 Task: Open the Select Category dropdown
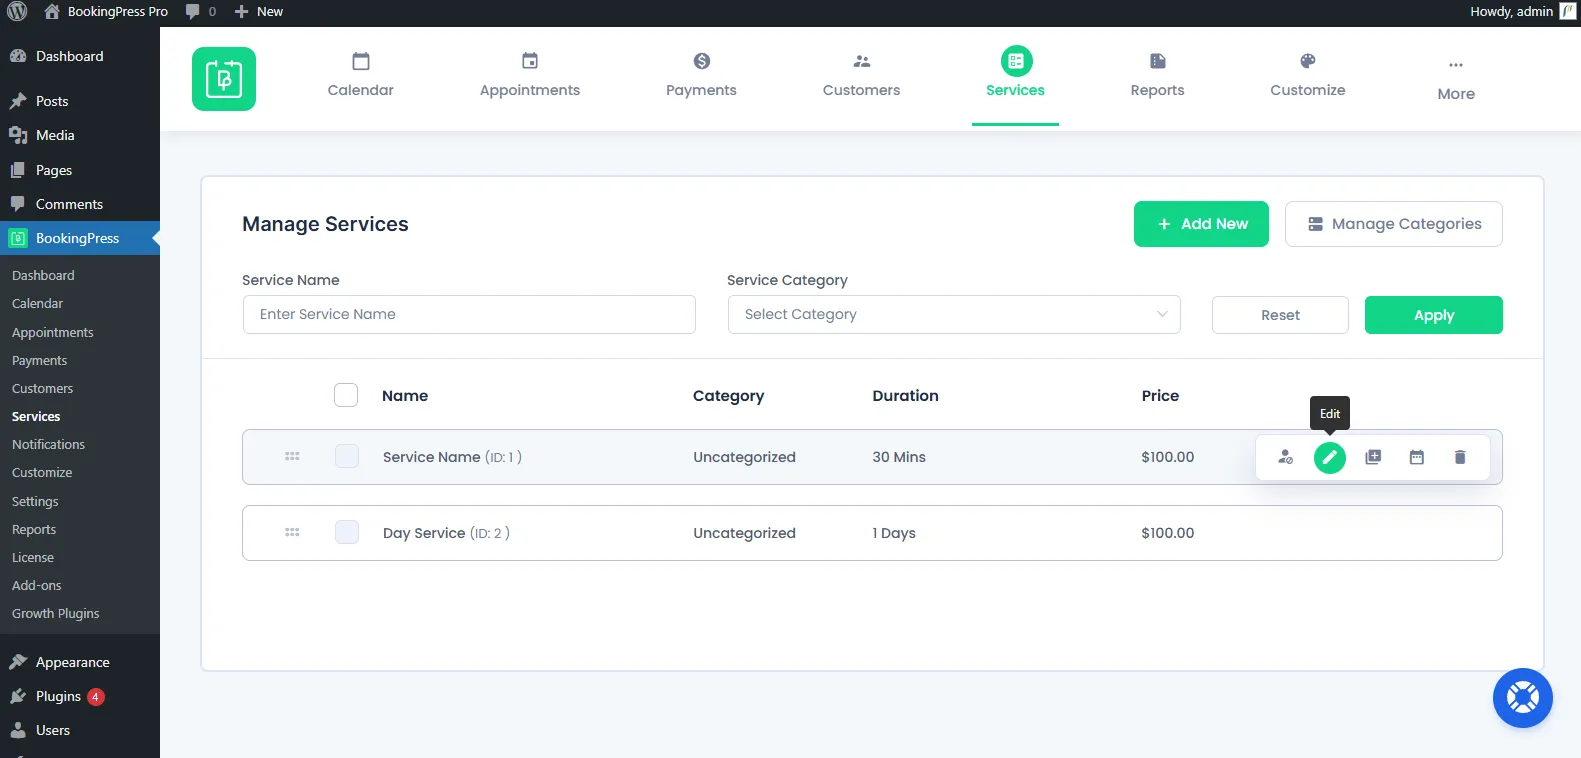pyautogui.click(x=954, y=314)
